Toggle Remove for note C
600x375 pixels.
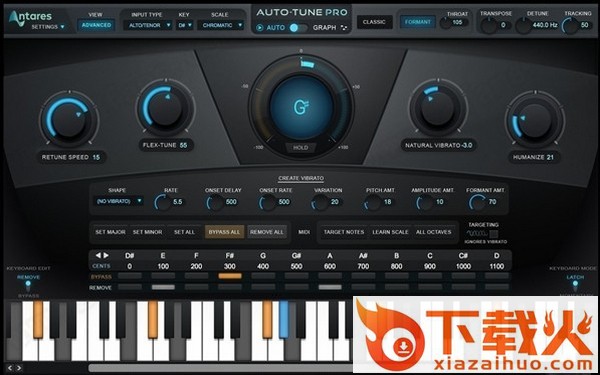[430, 287]
